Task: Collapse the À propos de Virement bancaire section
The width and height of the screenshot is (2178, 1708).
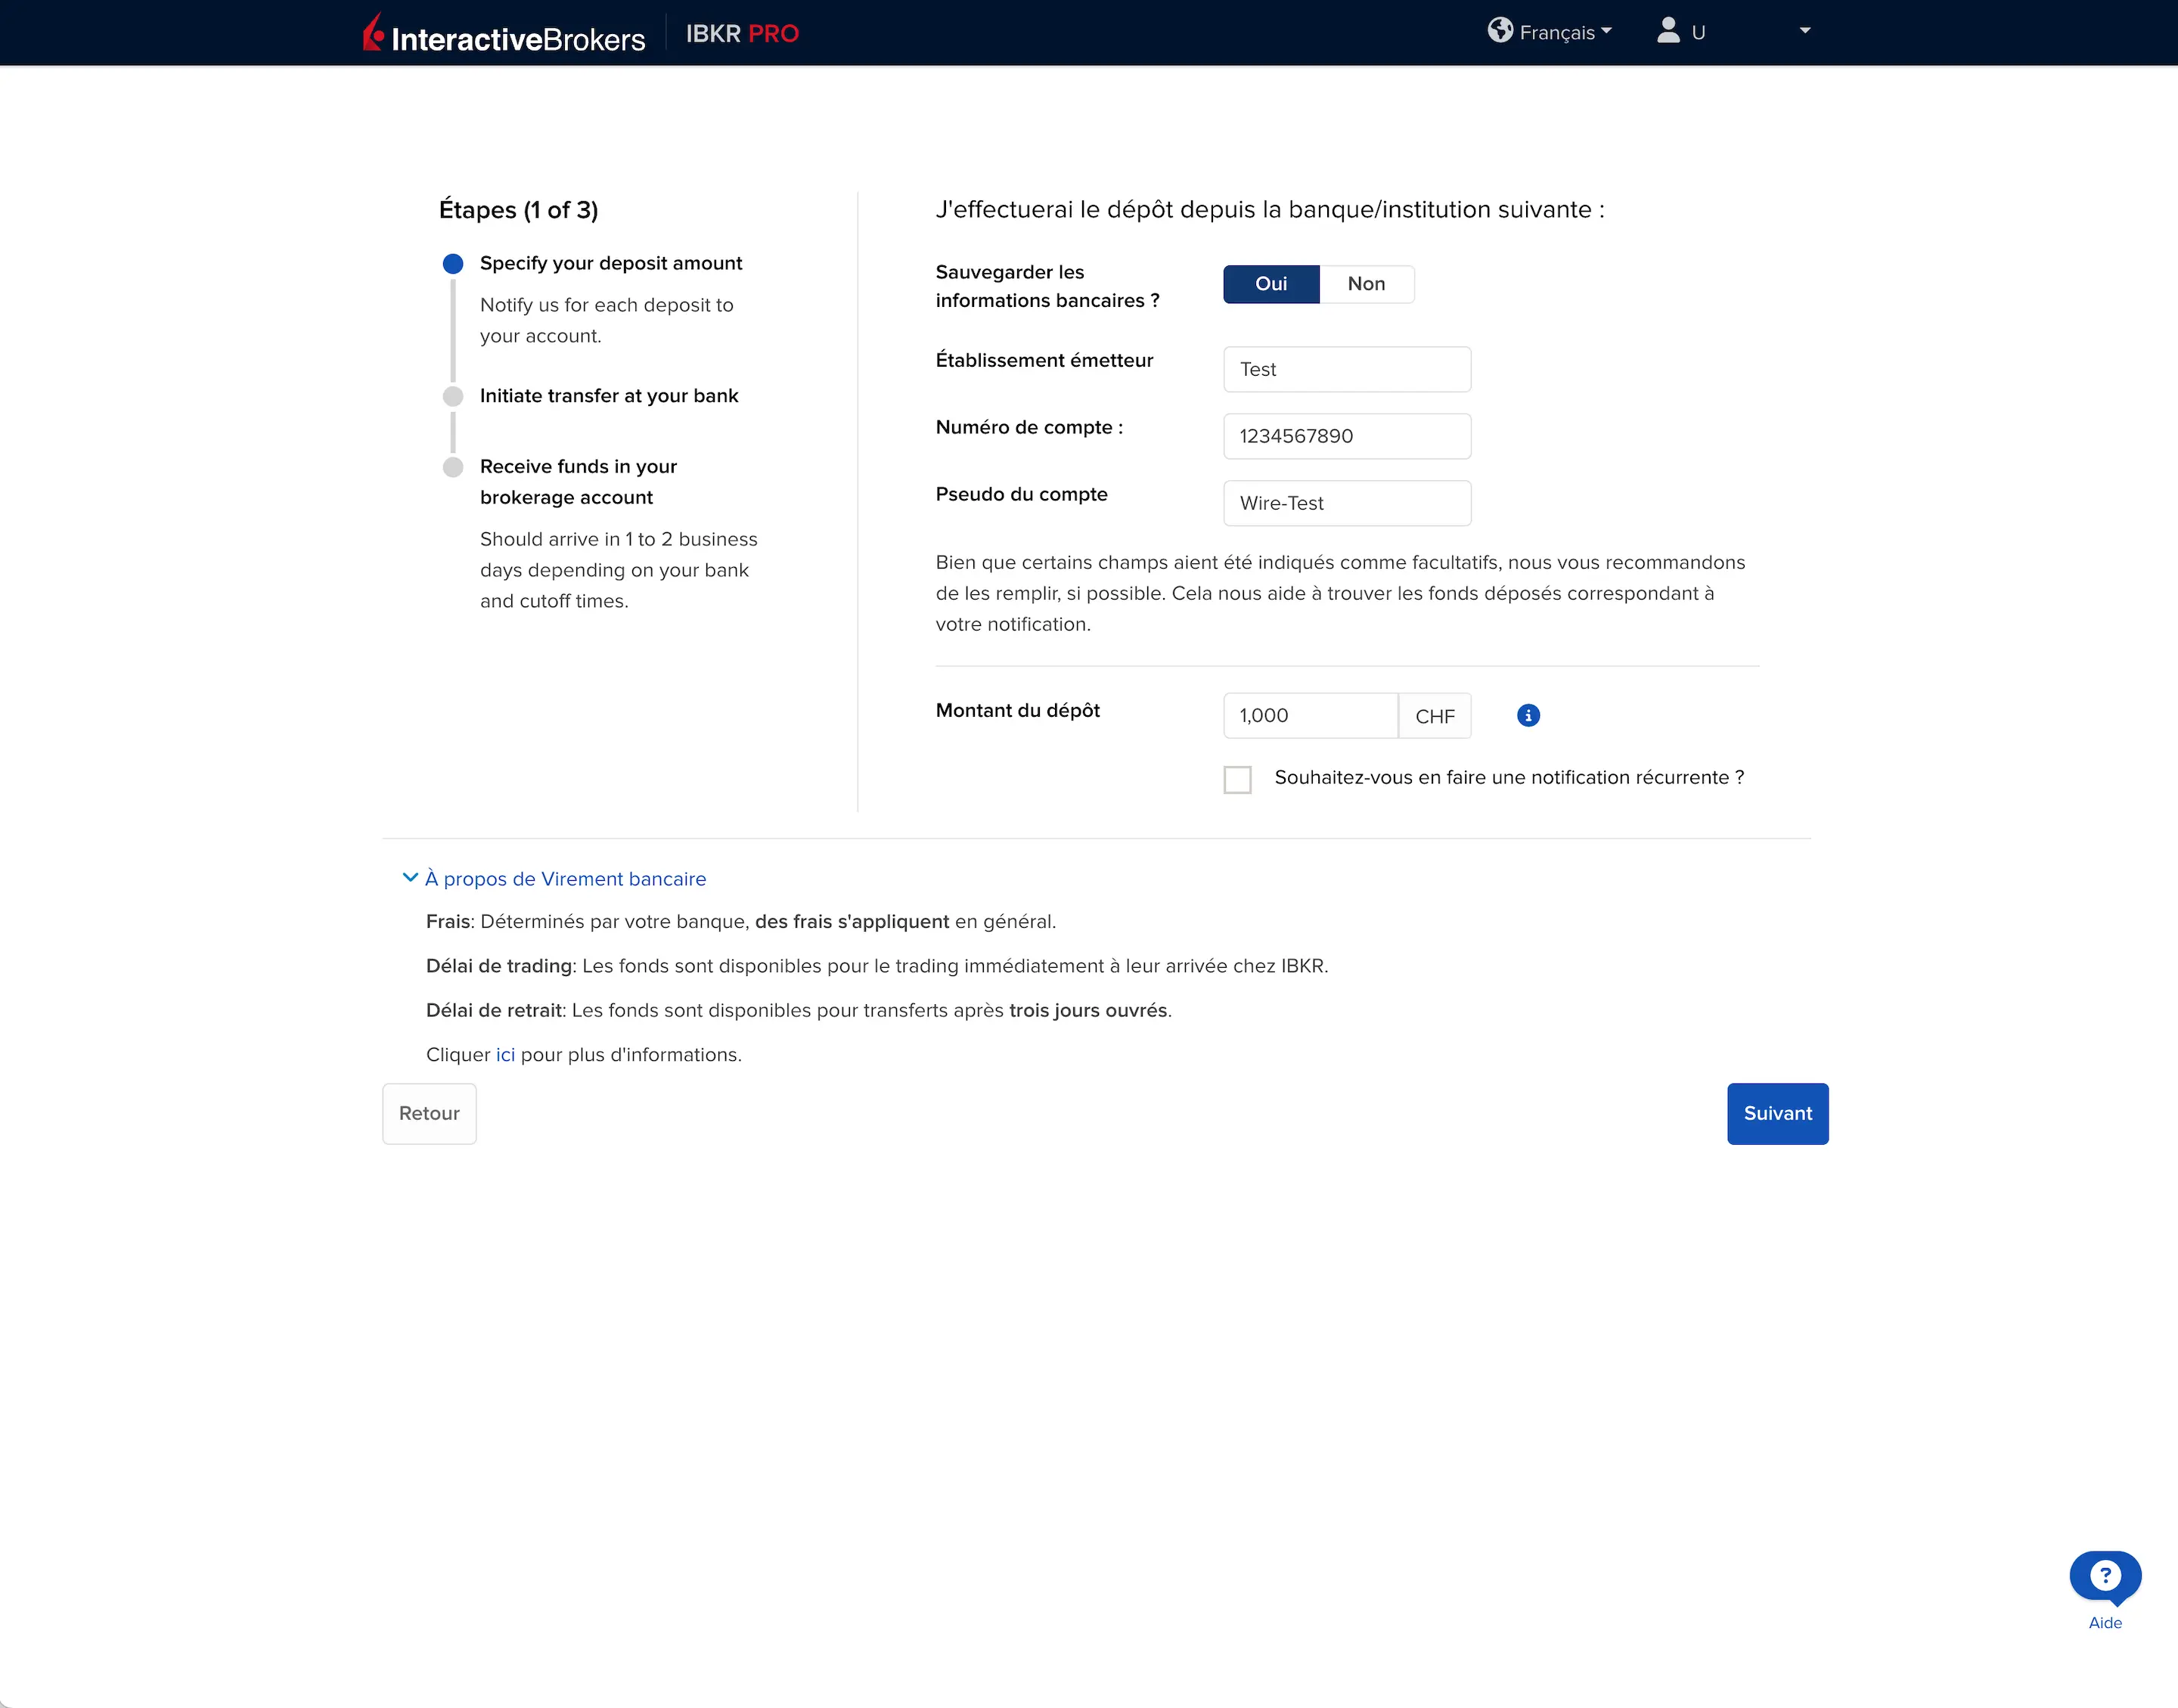Action: tap(555, 879)
